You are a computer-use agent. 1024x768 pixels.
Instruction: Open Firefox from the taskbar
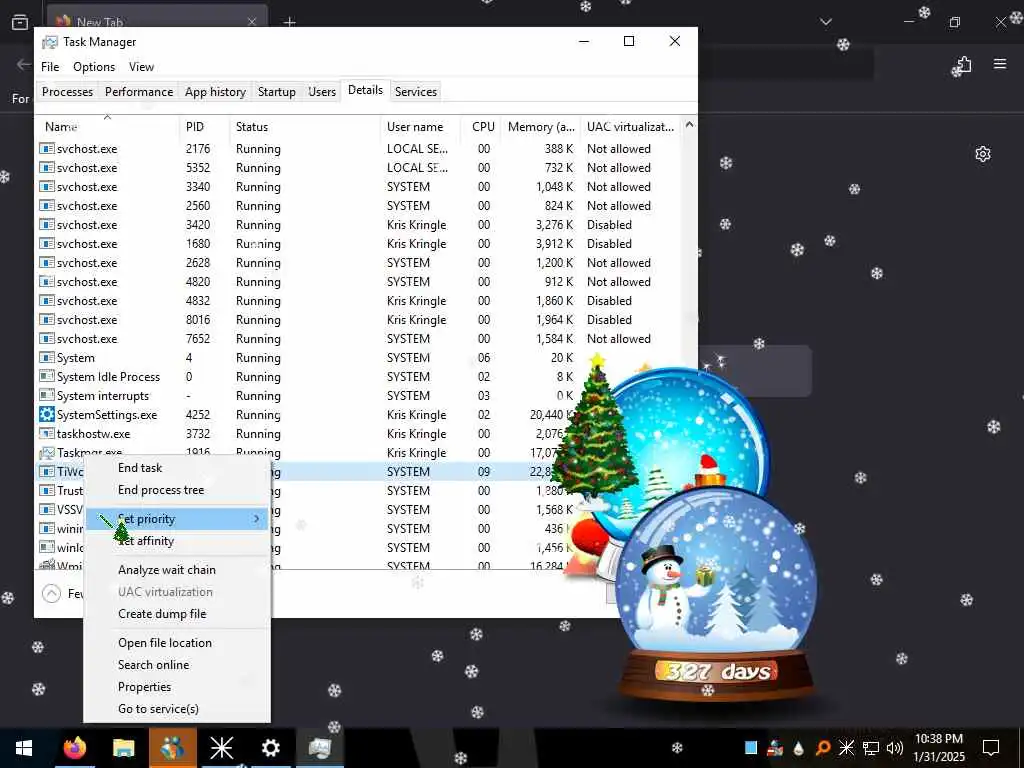74,748
